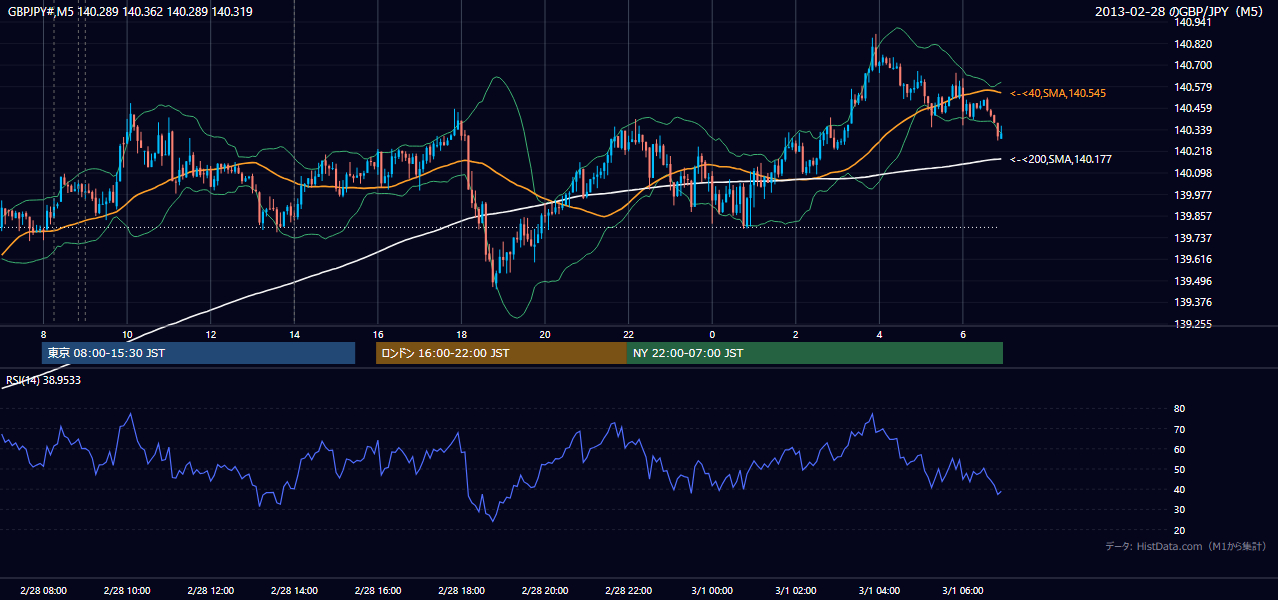Click price axis value 140.941
This screenshot has height=600, width=1278.
click(x=1193, y=22)
